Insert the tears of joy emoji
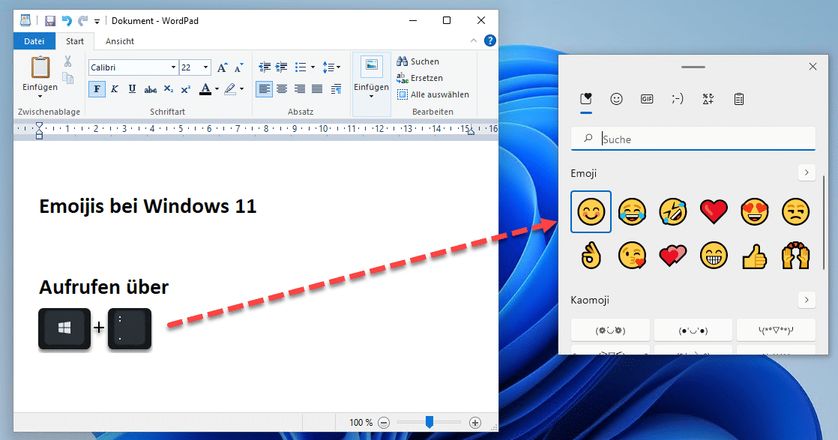The image size is (838, 440). pyautogui.click(x=632, y=211)
